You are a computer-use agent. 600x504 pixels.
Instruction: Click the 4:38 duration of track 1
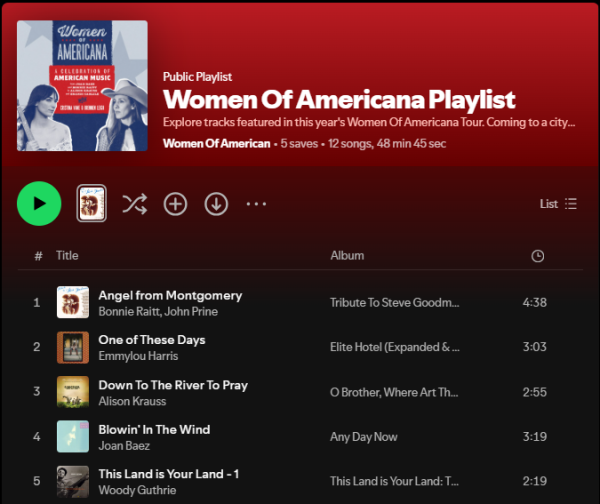pyautogui.click(x=535, y=302)
